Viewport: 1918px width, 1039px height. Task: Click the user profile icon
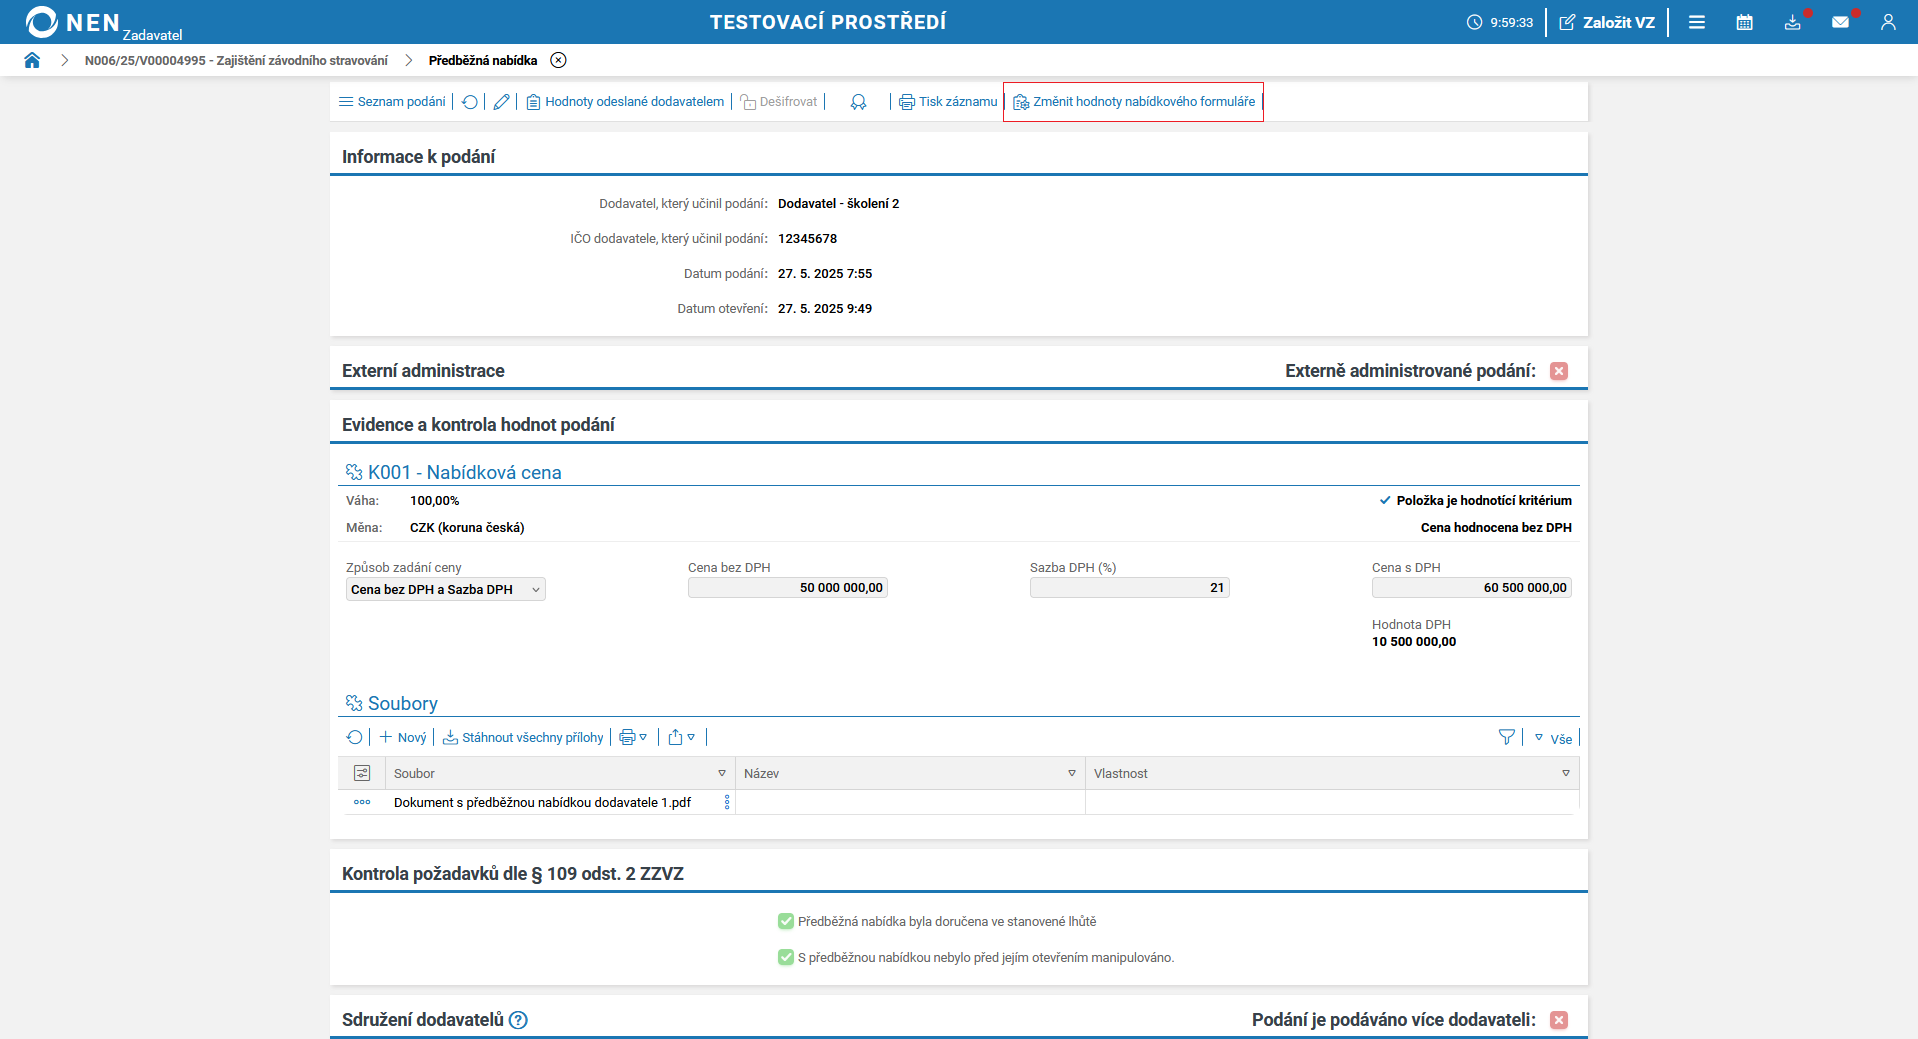[x=1887, y=22]
